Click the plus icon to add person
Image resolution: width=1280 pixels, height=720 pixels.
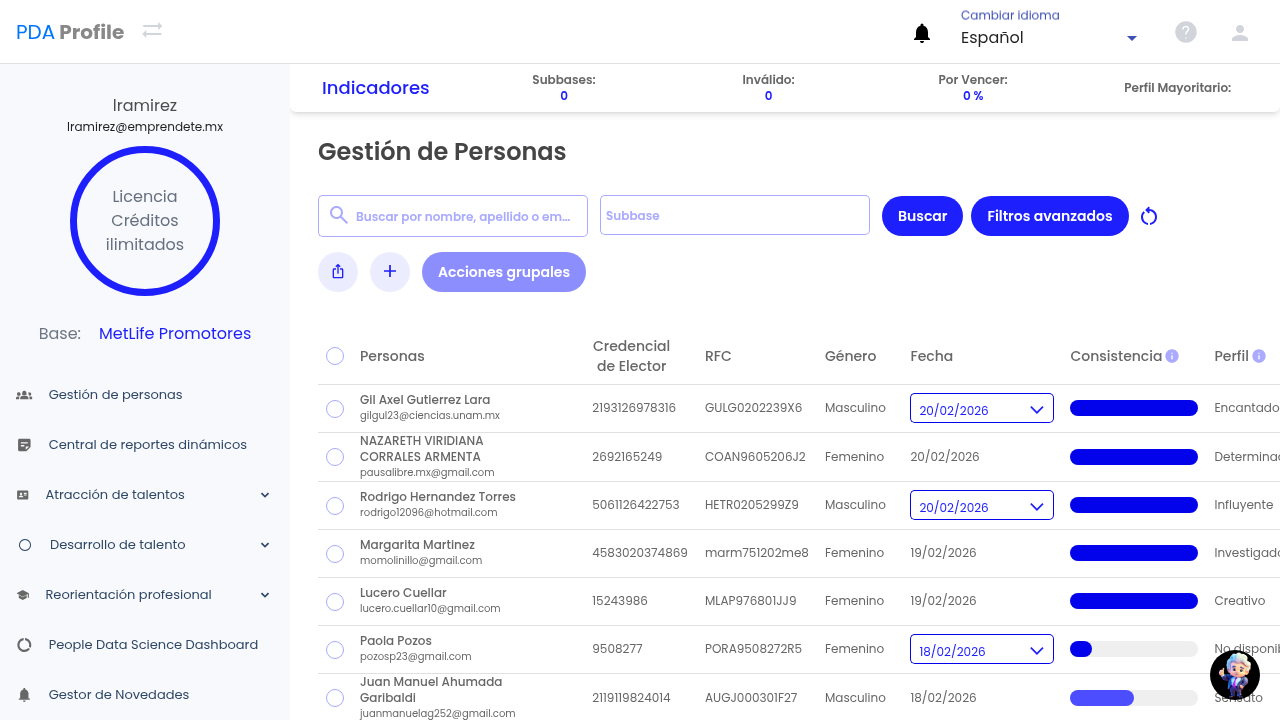pos(390,272)
